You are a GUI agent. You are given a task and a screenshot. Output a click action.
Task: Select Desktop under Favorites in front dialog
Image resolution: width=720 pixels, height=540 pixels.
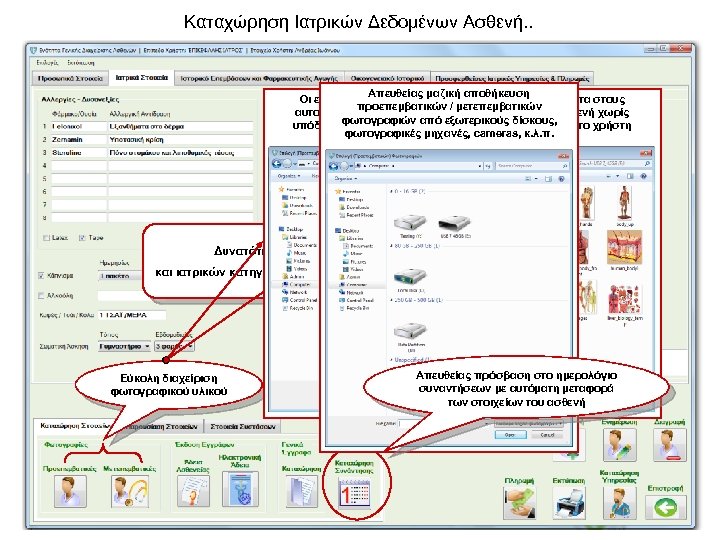tap(352, 200)
